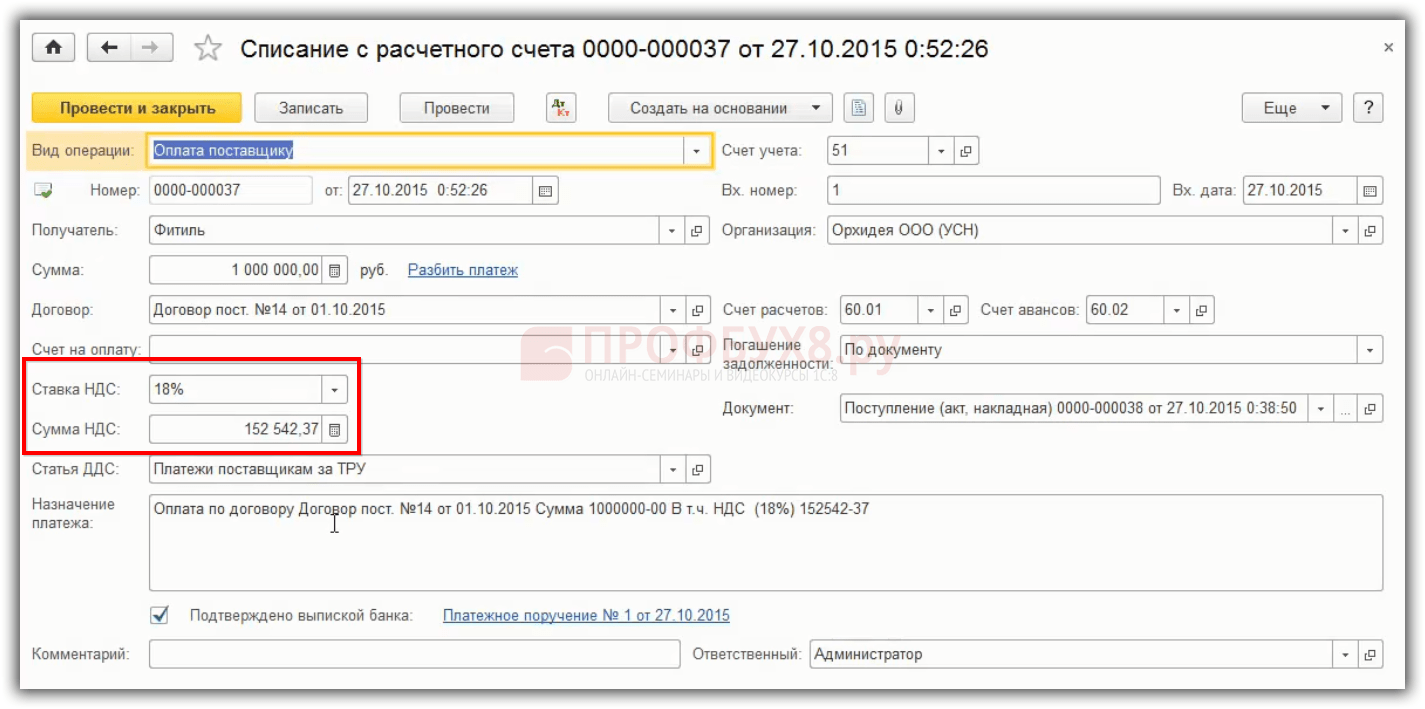Screen dimensions: 1425x709
Task: Open Получатель Фитиль record with open icon
Action: 697,231
